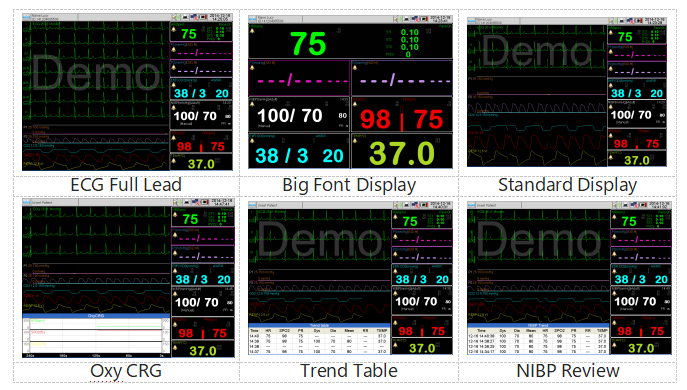Click NIBP alarm bell in Big Font Display
This screenshot has width=687, height=390.
(252, 104)
